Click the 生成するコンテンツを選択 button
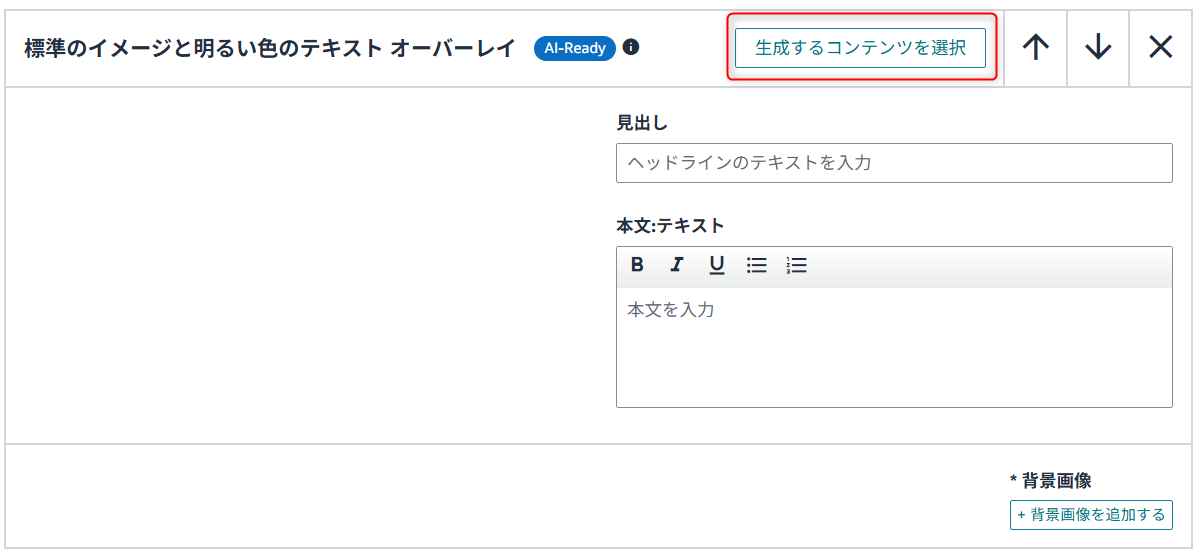The width and height of the screenshot is (1203, 556). click(x=860, y=48)
